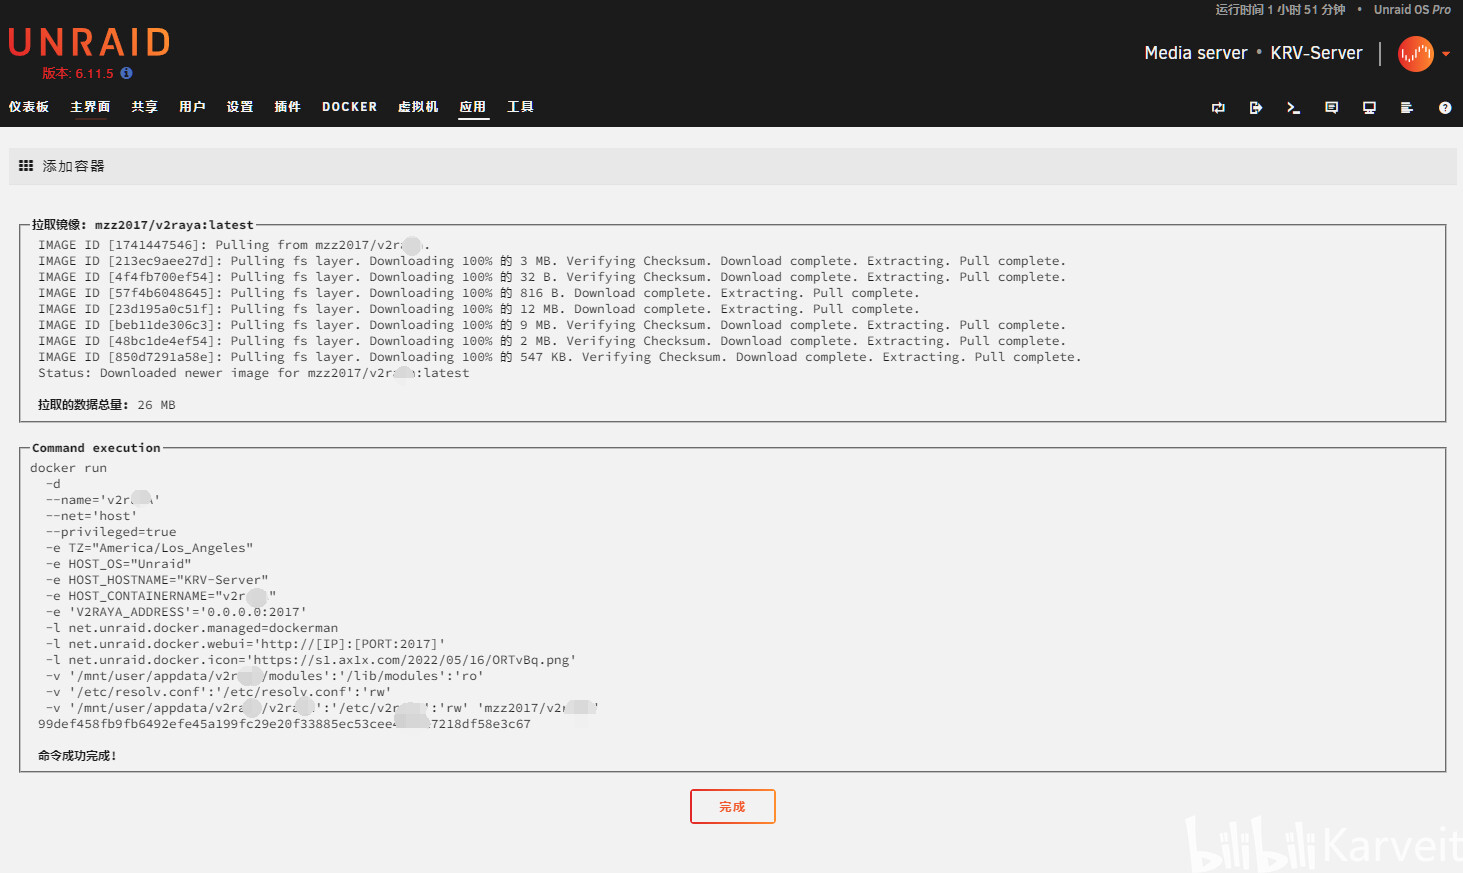
Task: Click the HOST_HOSTNAME="KRV-Server" line
Action: [x=157, y=580]
